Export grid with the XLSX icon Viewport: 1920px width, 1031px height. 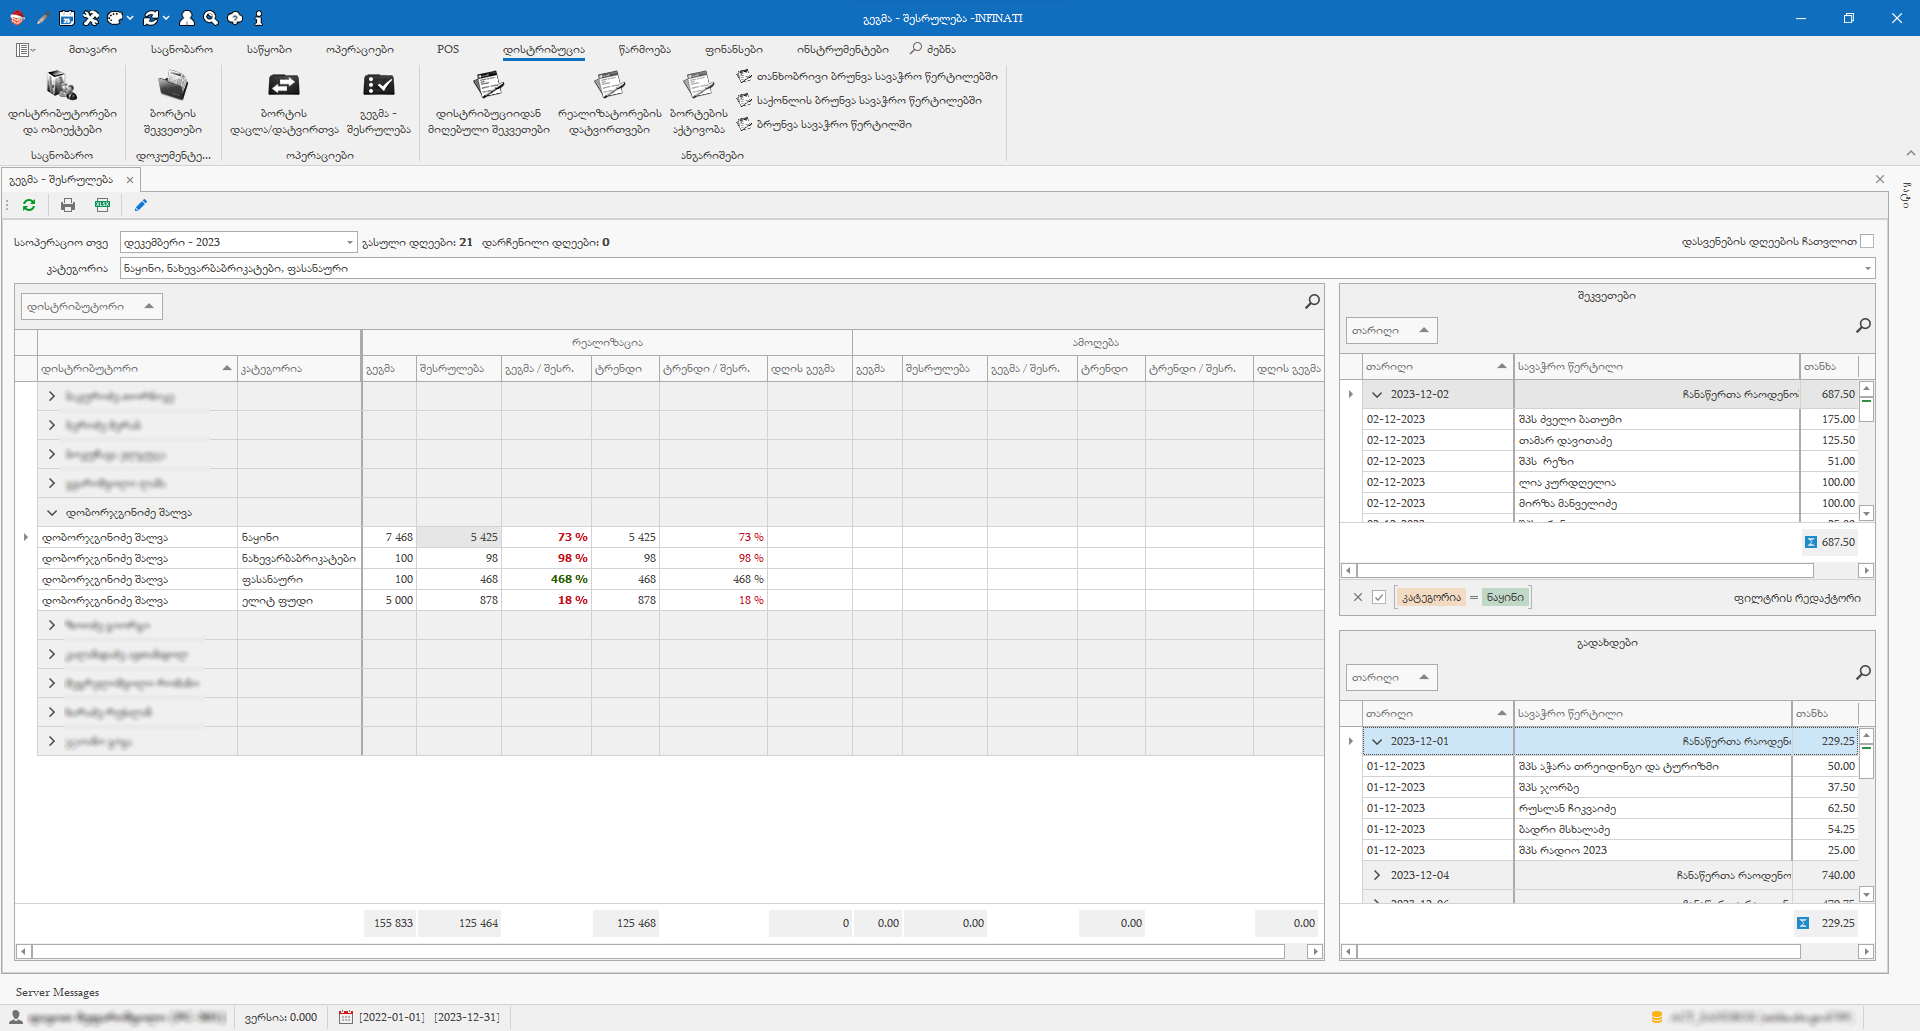click(x=102, y=205)
